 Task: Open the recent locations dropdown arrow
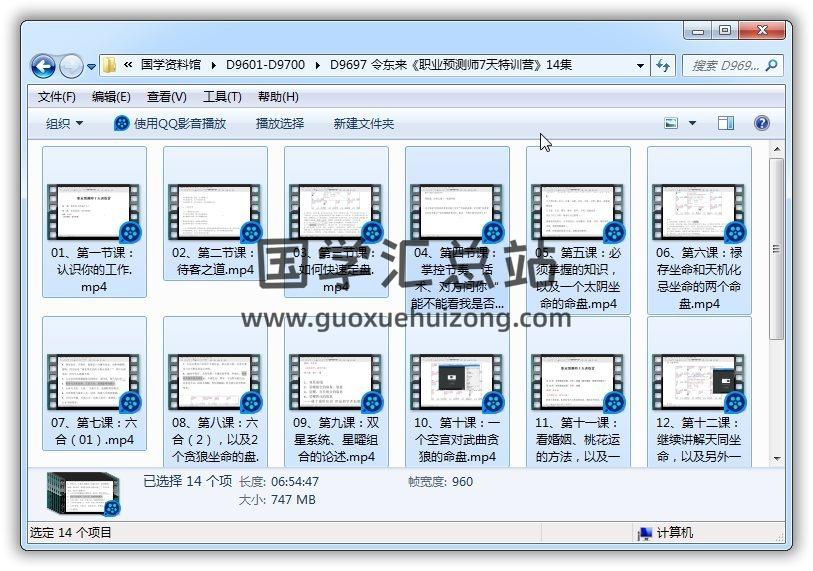click(91, 66)
